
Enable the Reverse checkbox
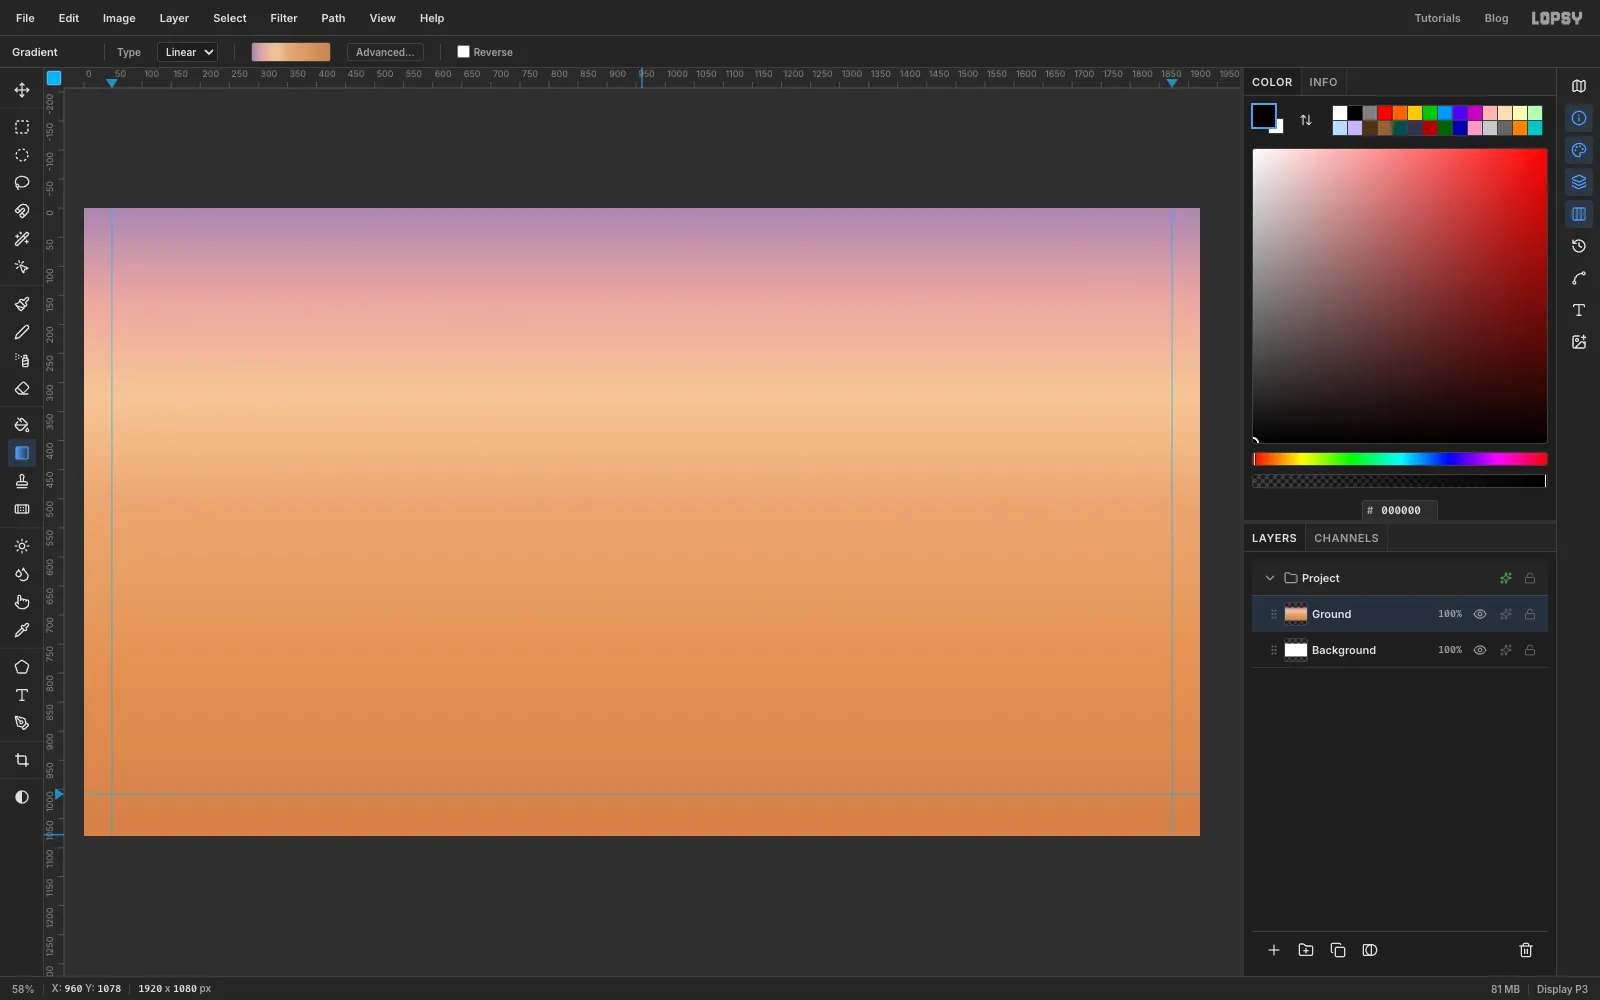click(x=463, y=52)
